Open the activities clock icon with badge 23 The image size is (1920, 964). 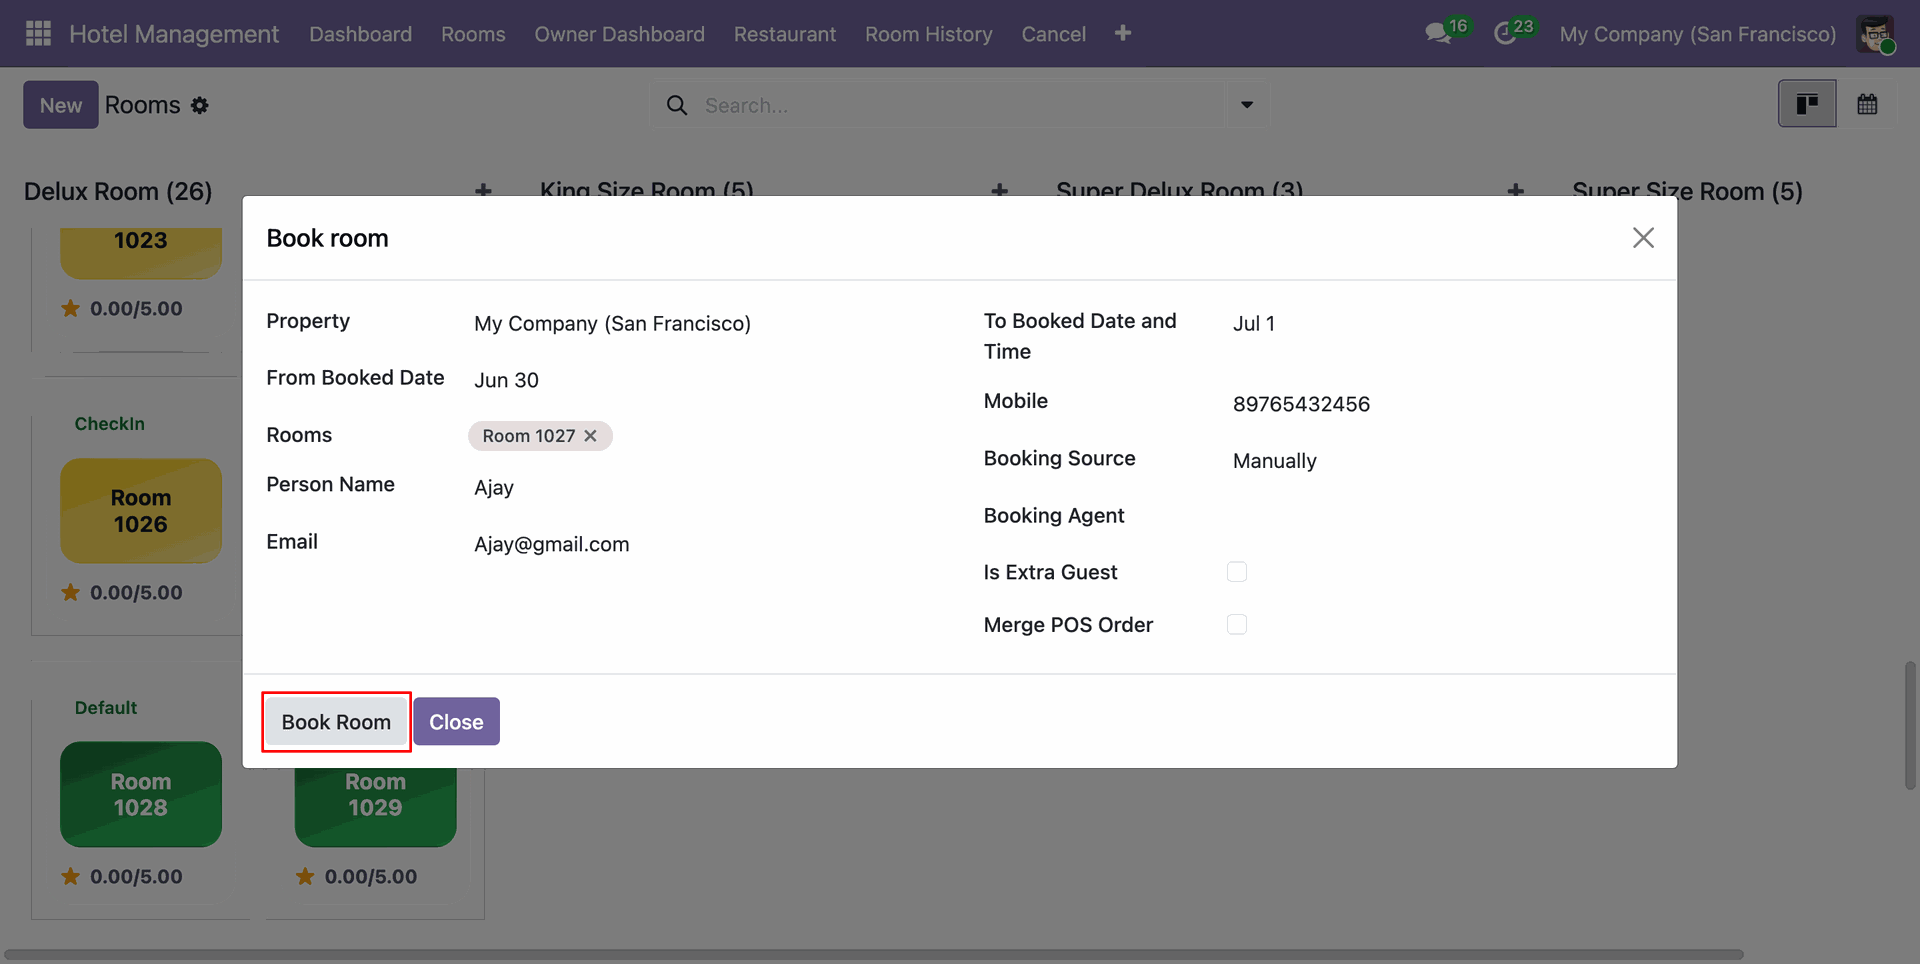point(1505,34)
